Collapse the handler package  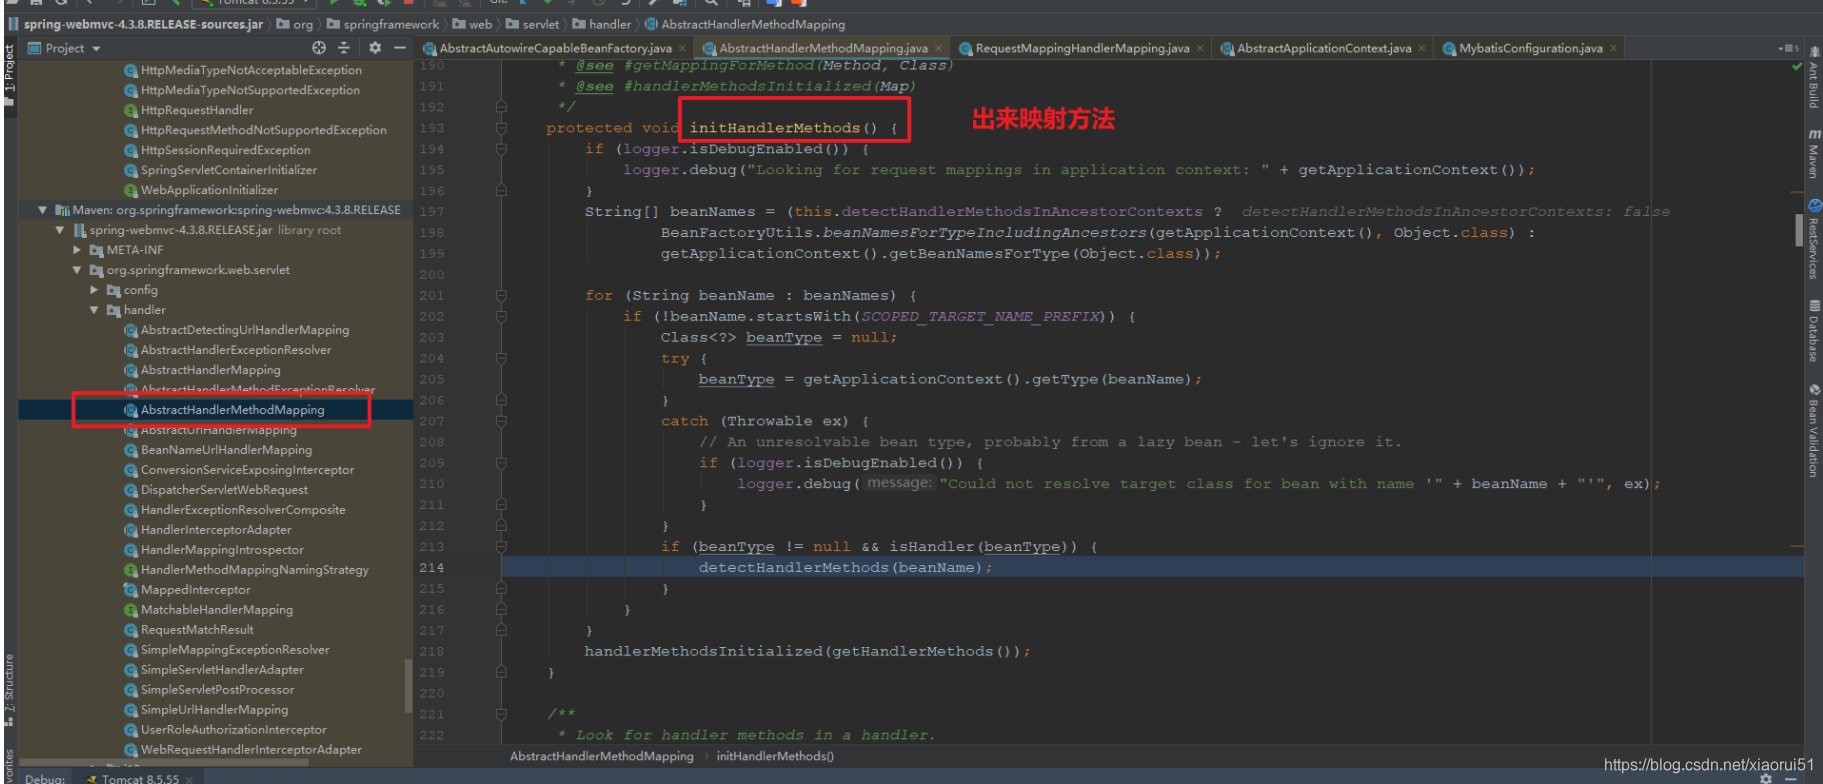point(95,310)
